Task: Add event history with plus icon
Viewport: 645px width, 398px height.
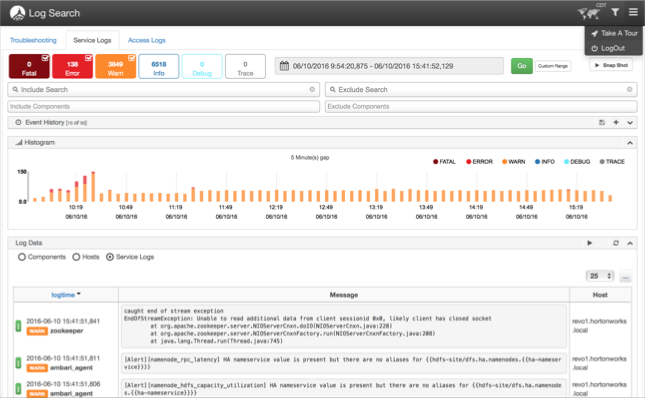Action: 616,123
